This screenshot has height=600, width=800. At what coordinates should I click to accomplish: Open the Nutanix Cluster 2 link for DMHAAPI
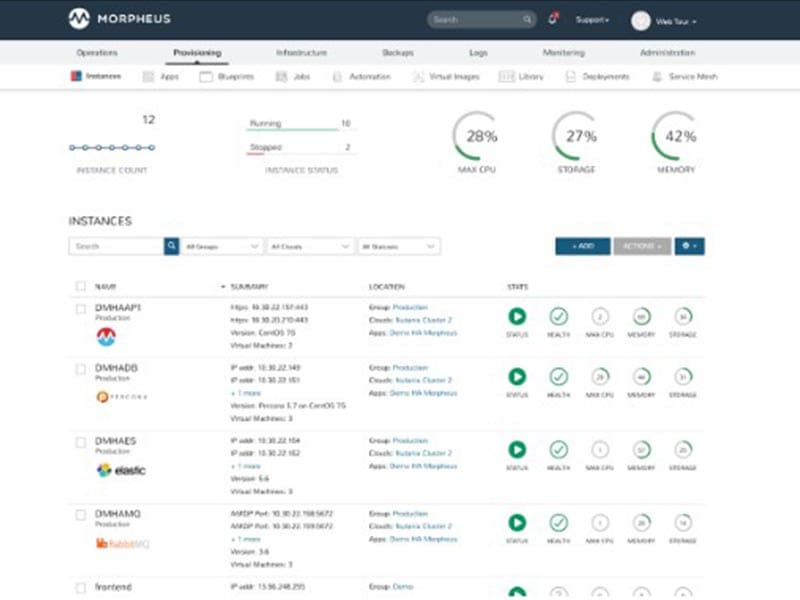pyautogui.click(x=422, y=320)
